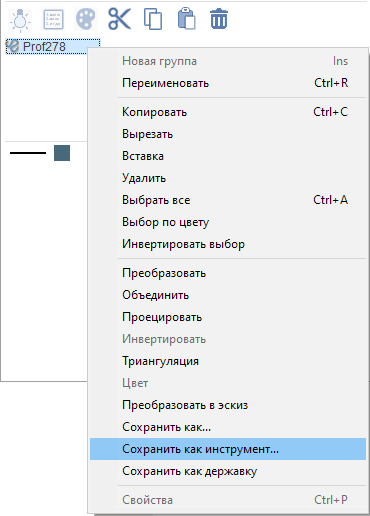
Task: Click the black line style sample
Action: coord(28,153)
